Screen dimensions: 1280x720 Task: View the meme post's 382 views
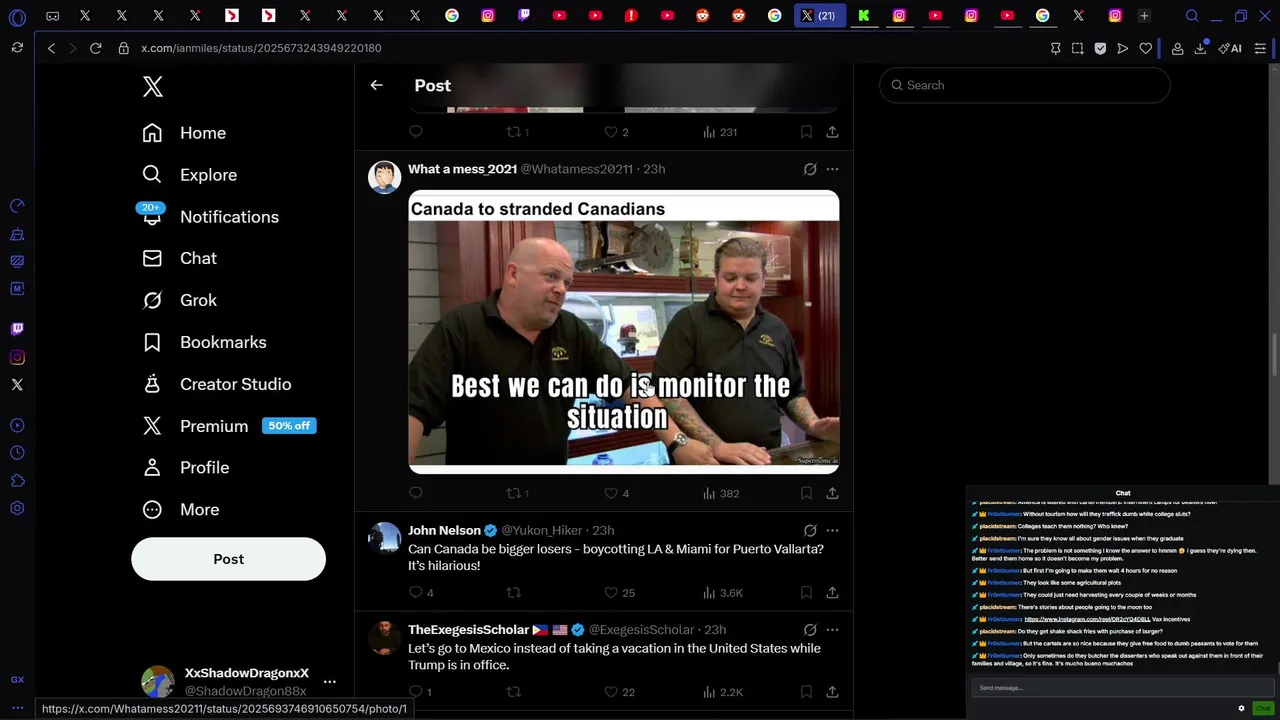(x=721, y=493)
